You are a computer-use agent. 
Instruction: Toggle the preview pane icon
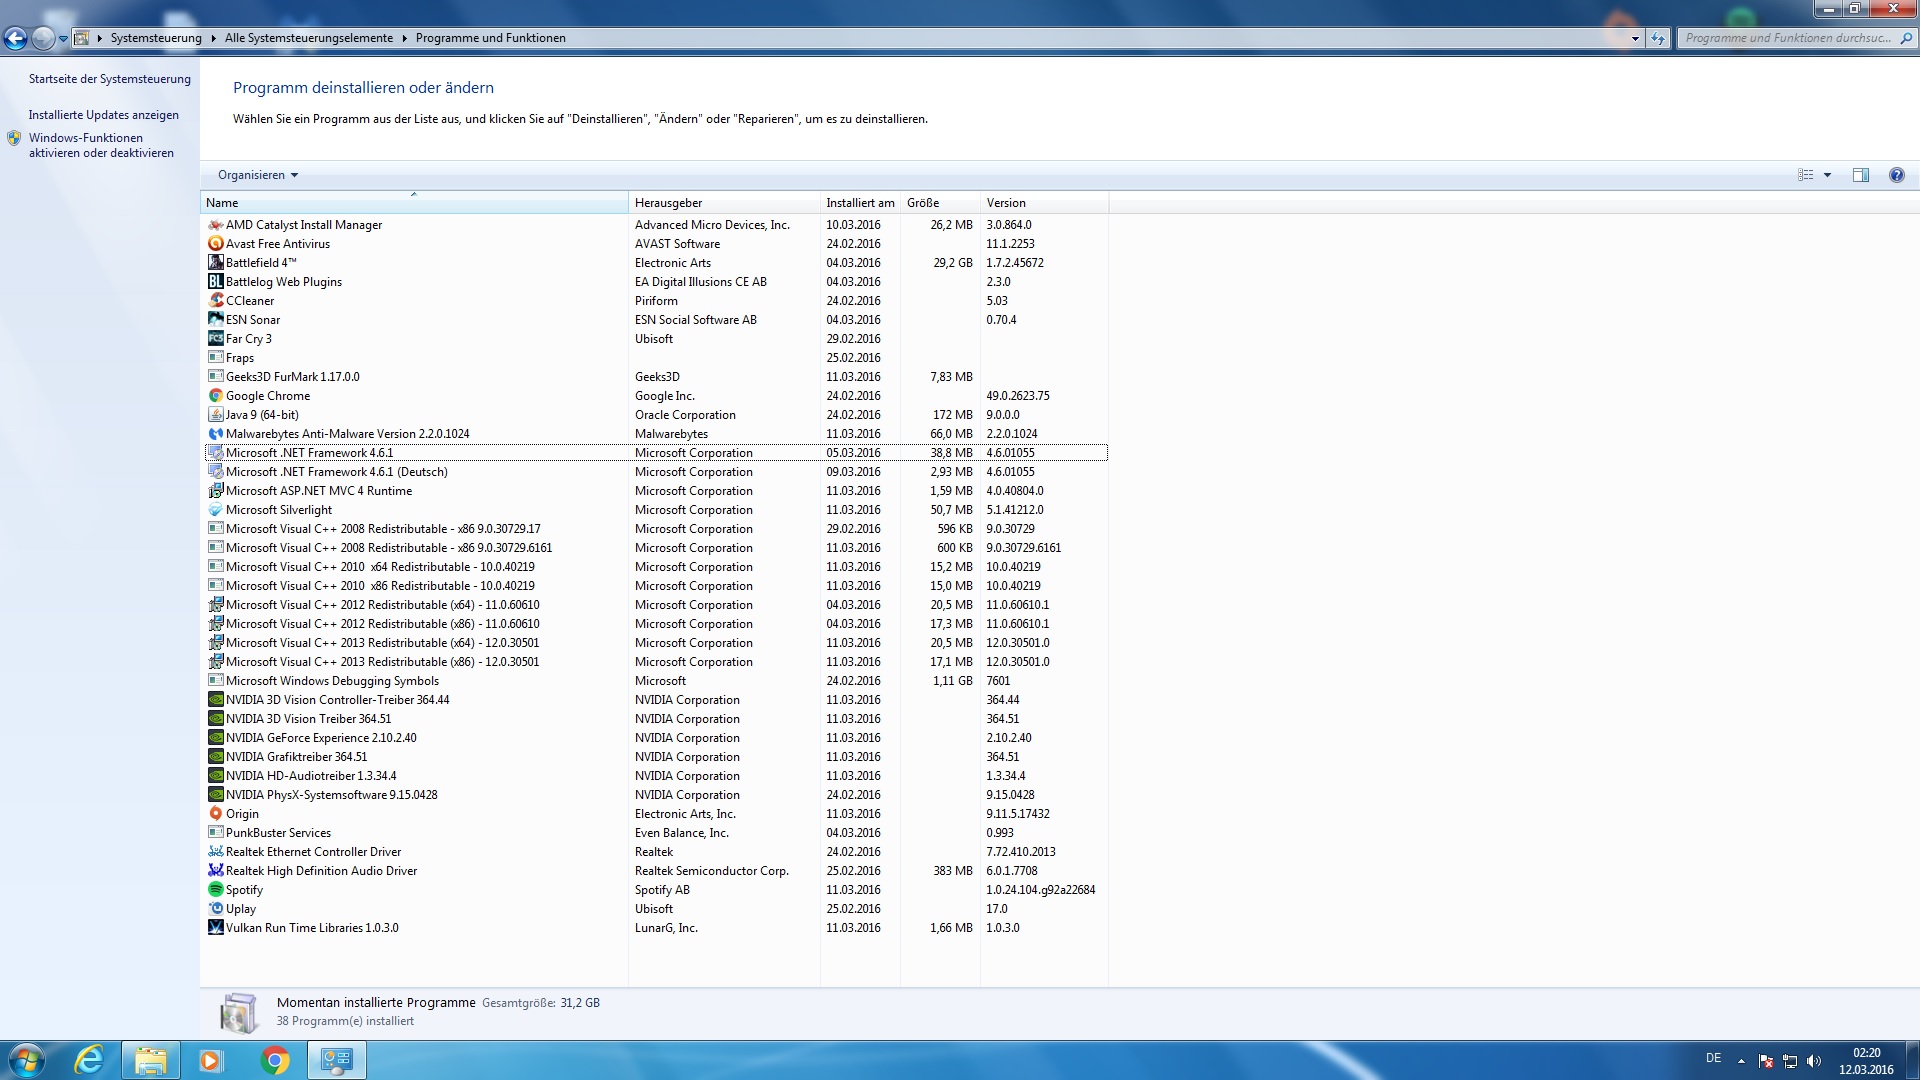[x=1860, y=175]
